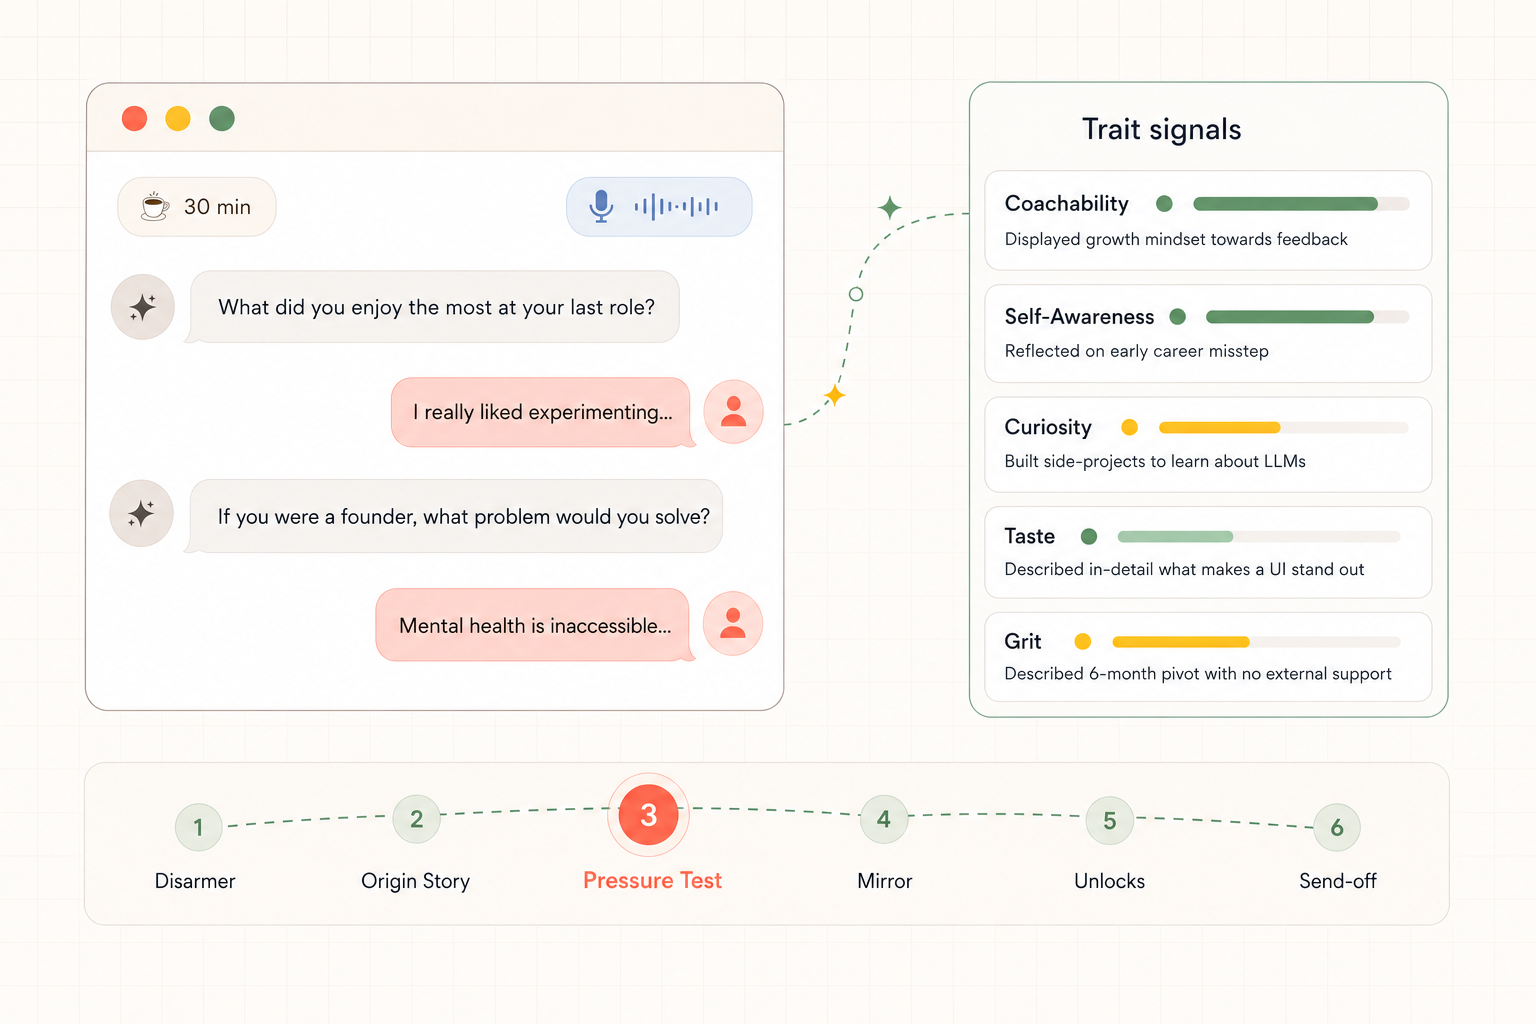Jump to step 6 Send-off

(x=1337, y=827)
